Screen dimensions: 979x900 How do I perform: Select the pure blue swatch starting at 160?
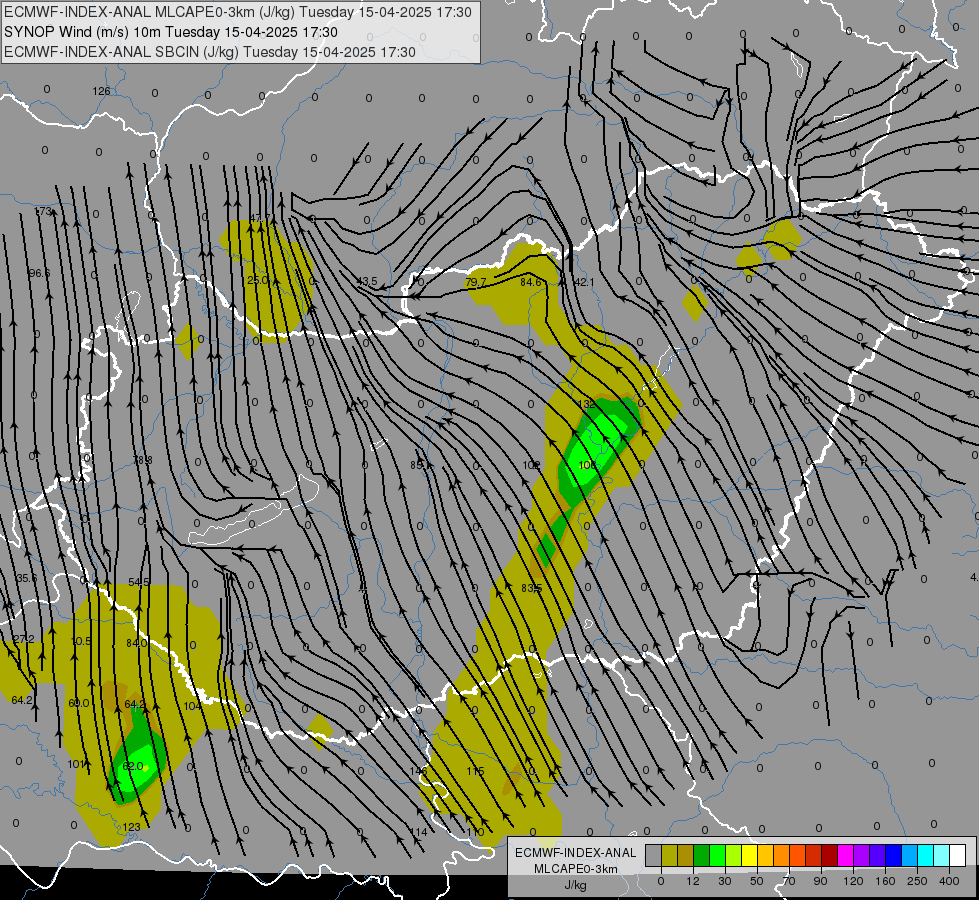[x=893, y=855]
